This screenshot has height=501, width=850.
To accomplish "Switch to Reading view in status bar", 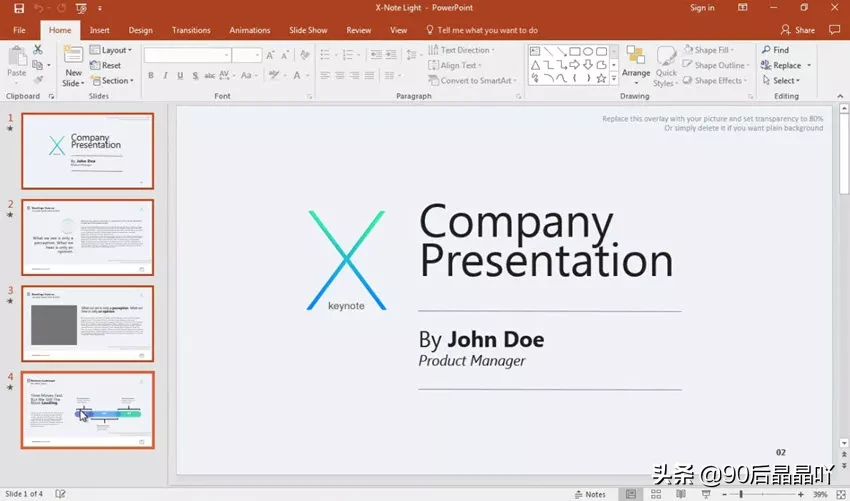I will [x=681, y=494].
